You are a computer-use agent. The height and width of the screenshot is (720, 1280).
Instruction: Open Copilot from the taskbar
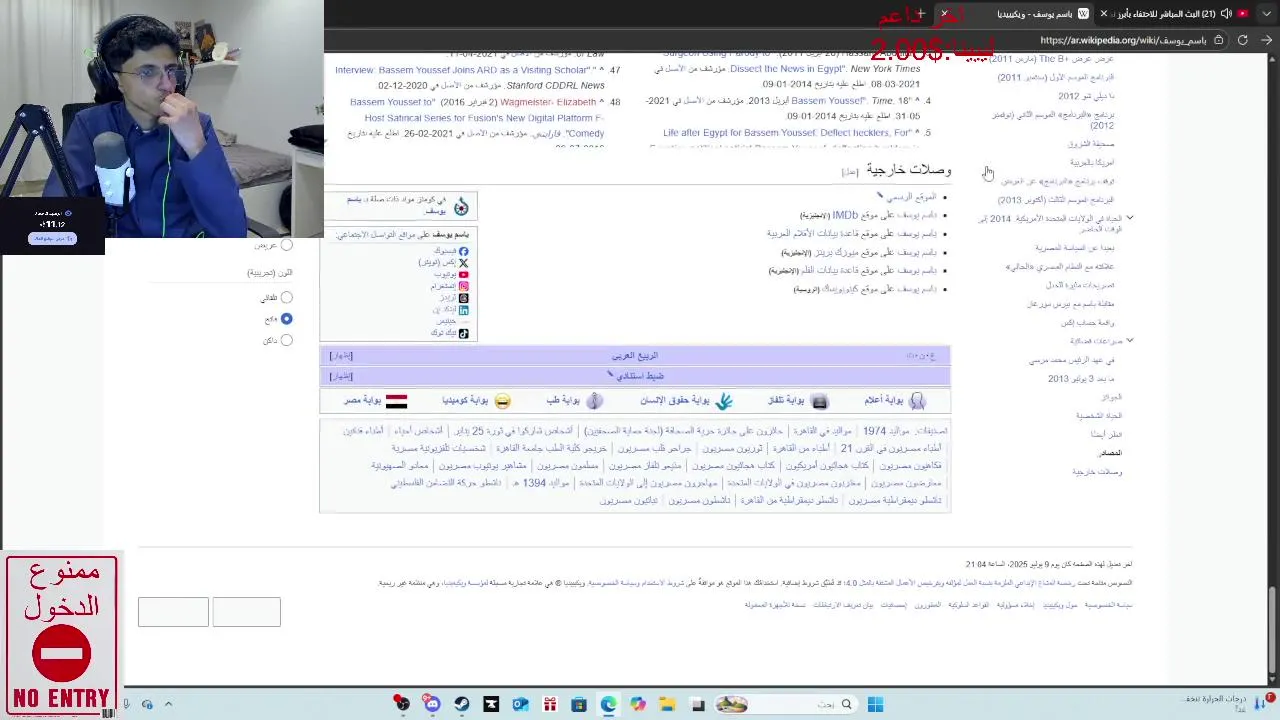click(638, 704)
